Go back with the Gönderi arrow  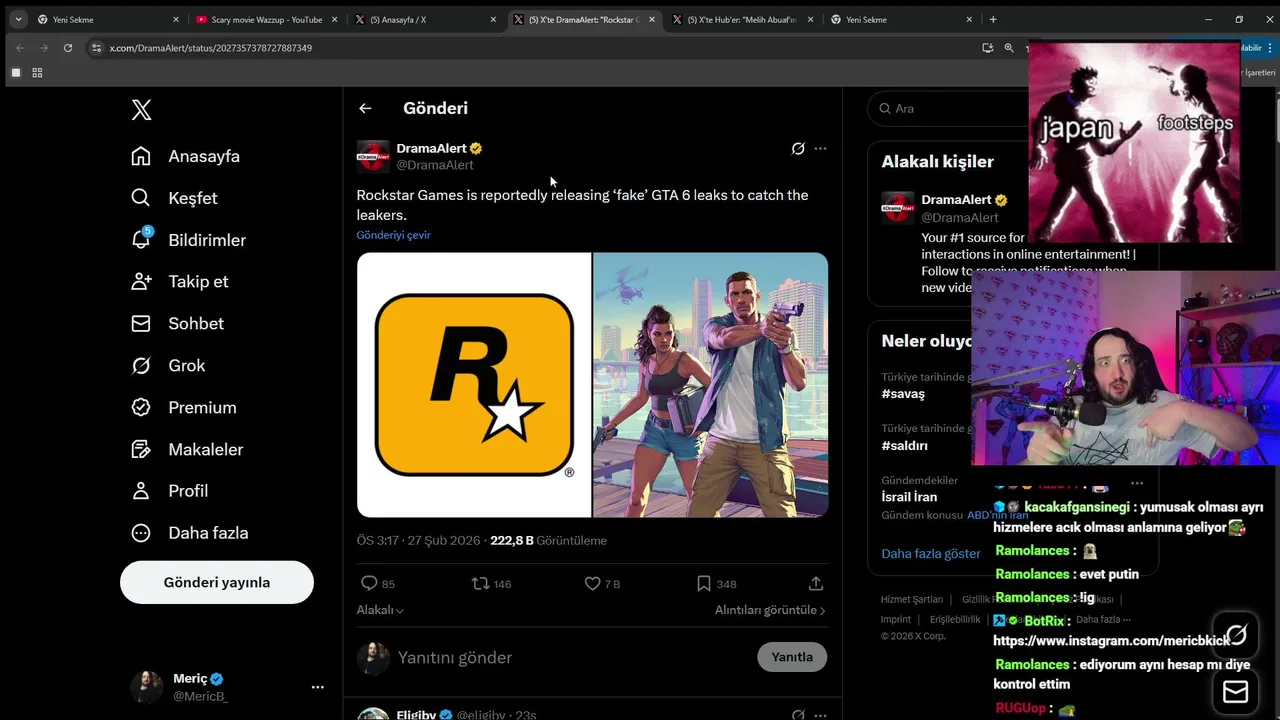[x=365, y=108]
